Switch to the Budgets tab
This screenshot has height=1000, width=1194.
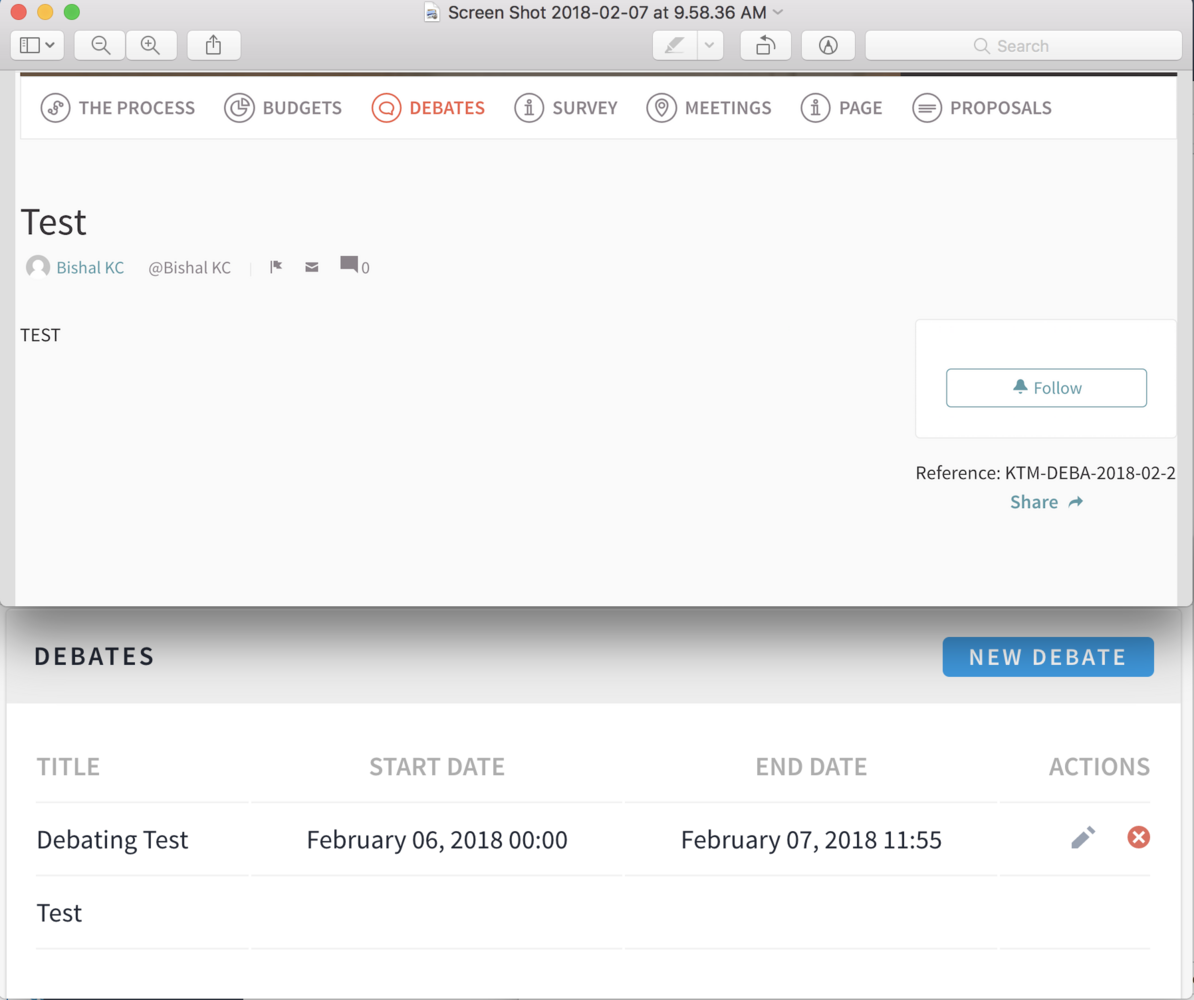click(x=283, y=108)
